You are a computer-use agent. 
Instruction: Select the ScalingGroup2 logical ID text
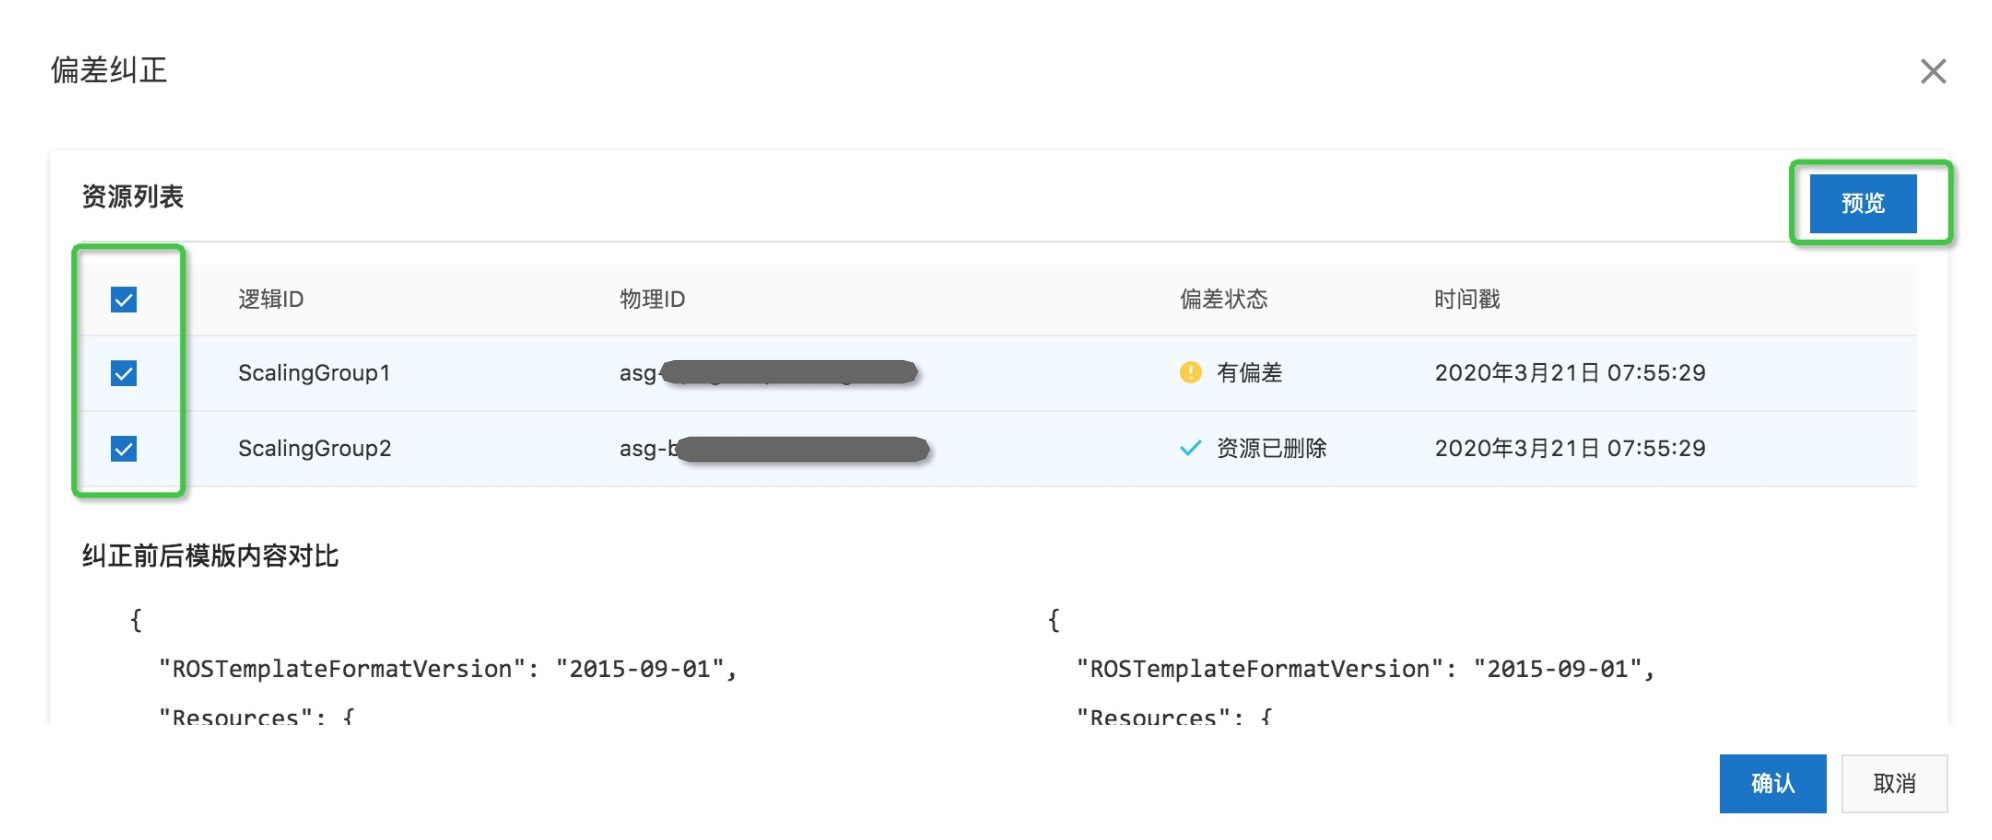(314, 448)
